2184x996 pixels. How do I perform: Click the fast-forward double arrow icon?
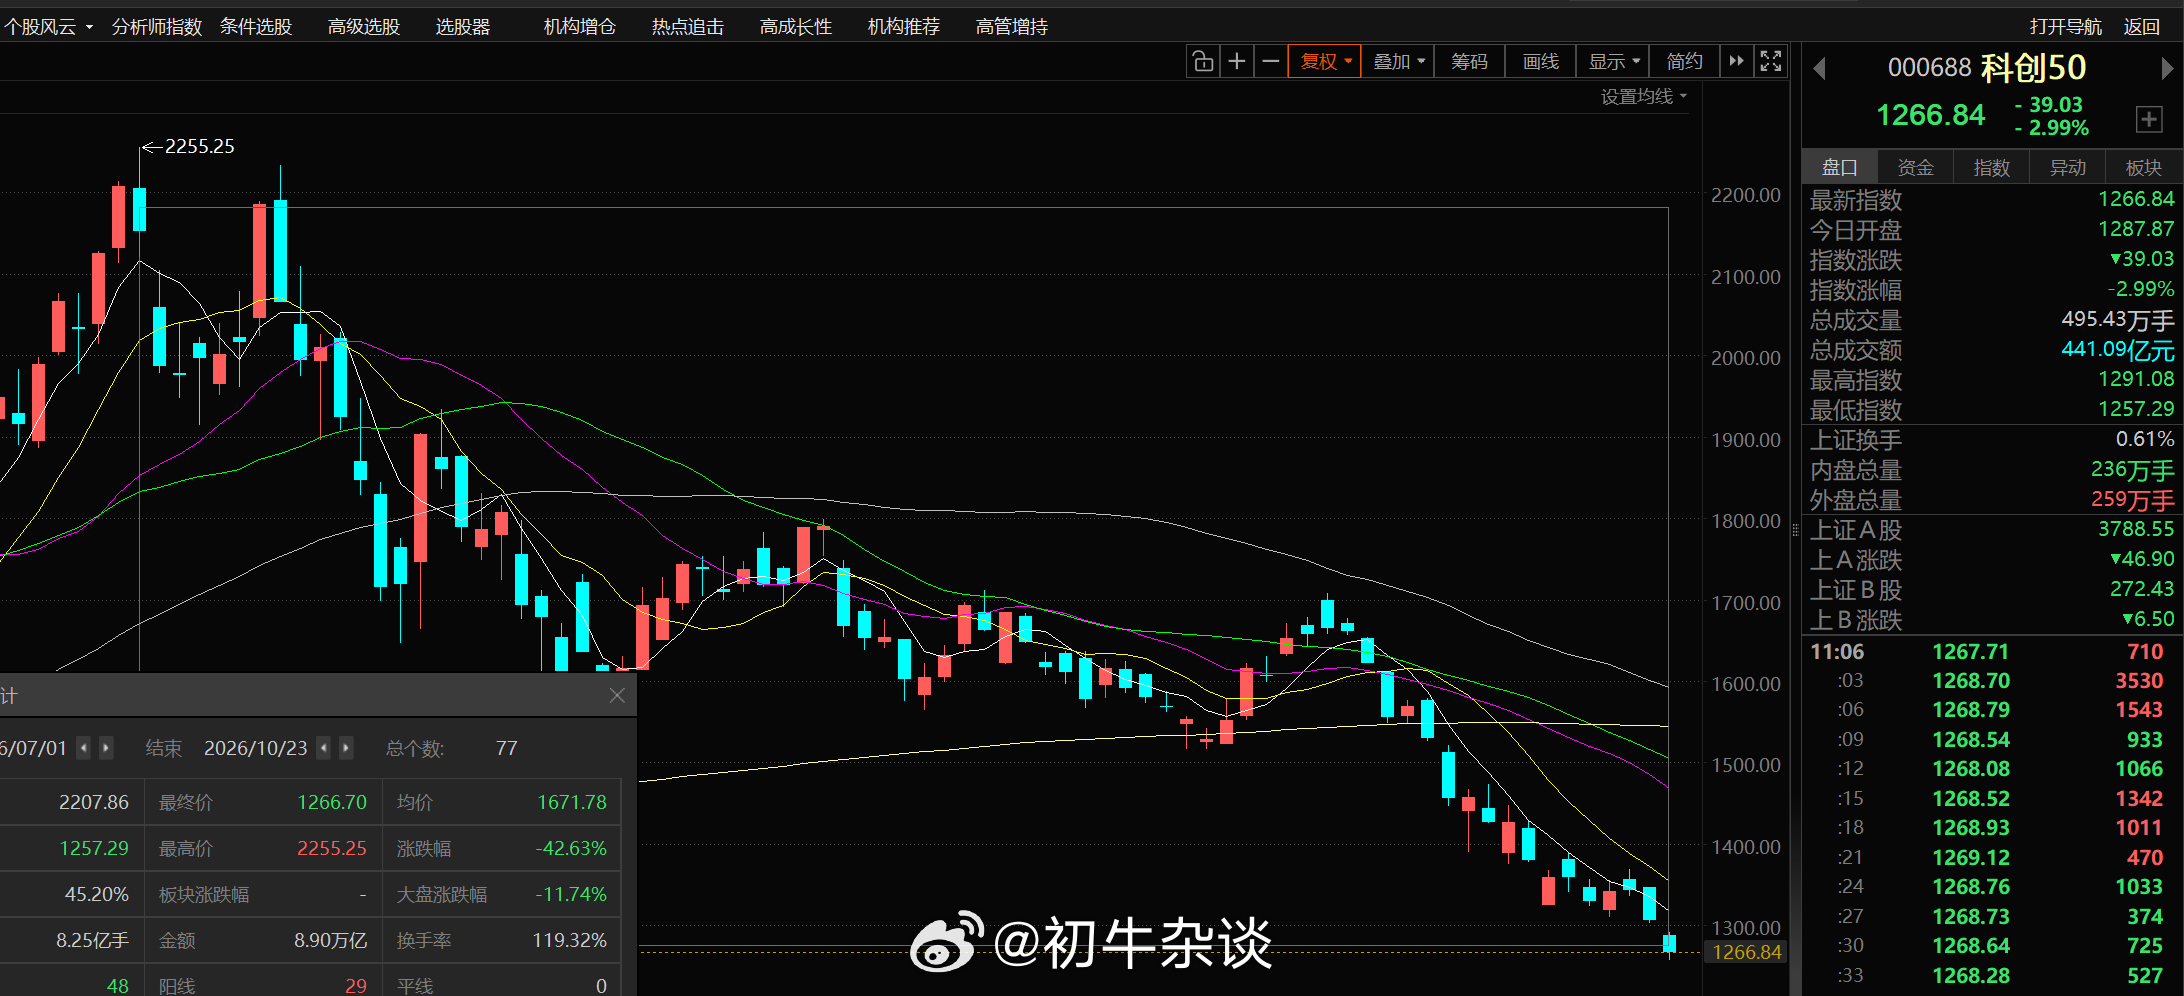(x=1736, y=62)
